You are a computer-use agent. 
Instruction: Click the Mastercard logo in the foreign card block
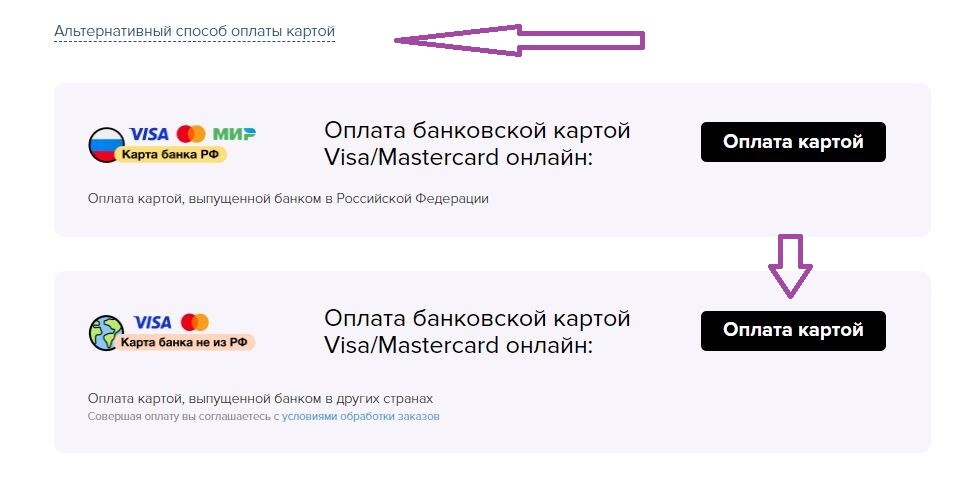(x=194, y=322)
